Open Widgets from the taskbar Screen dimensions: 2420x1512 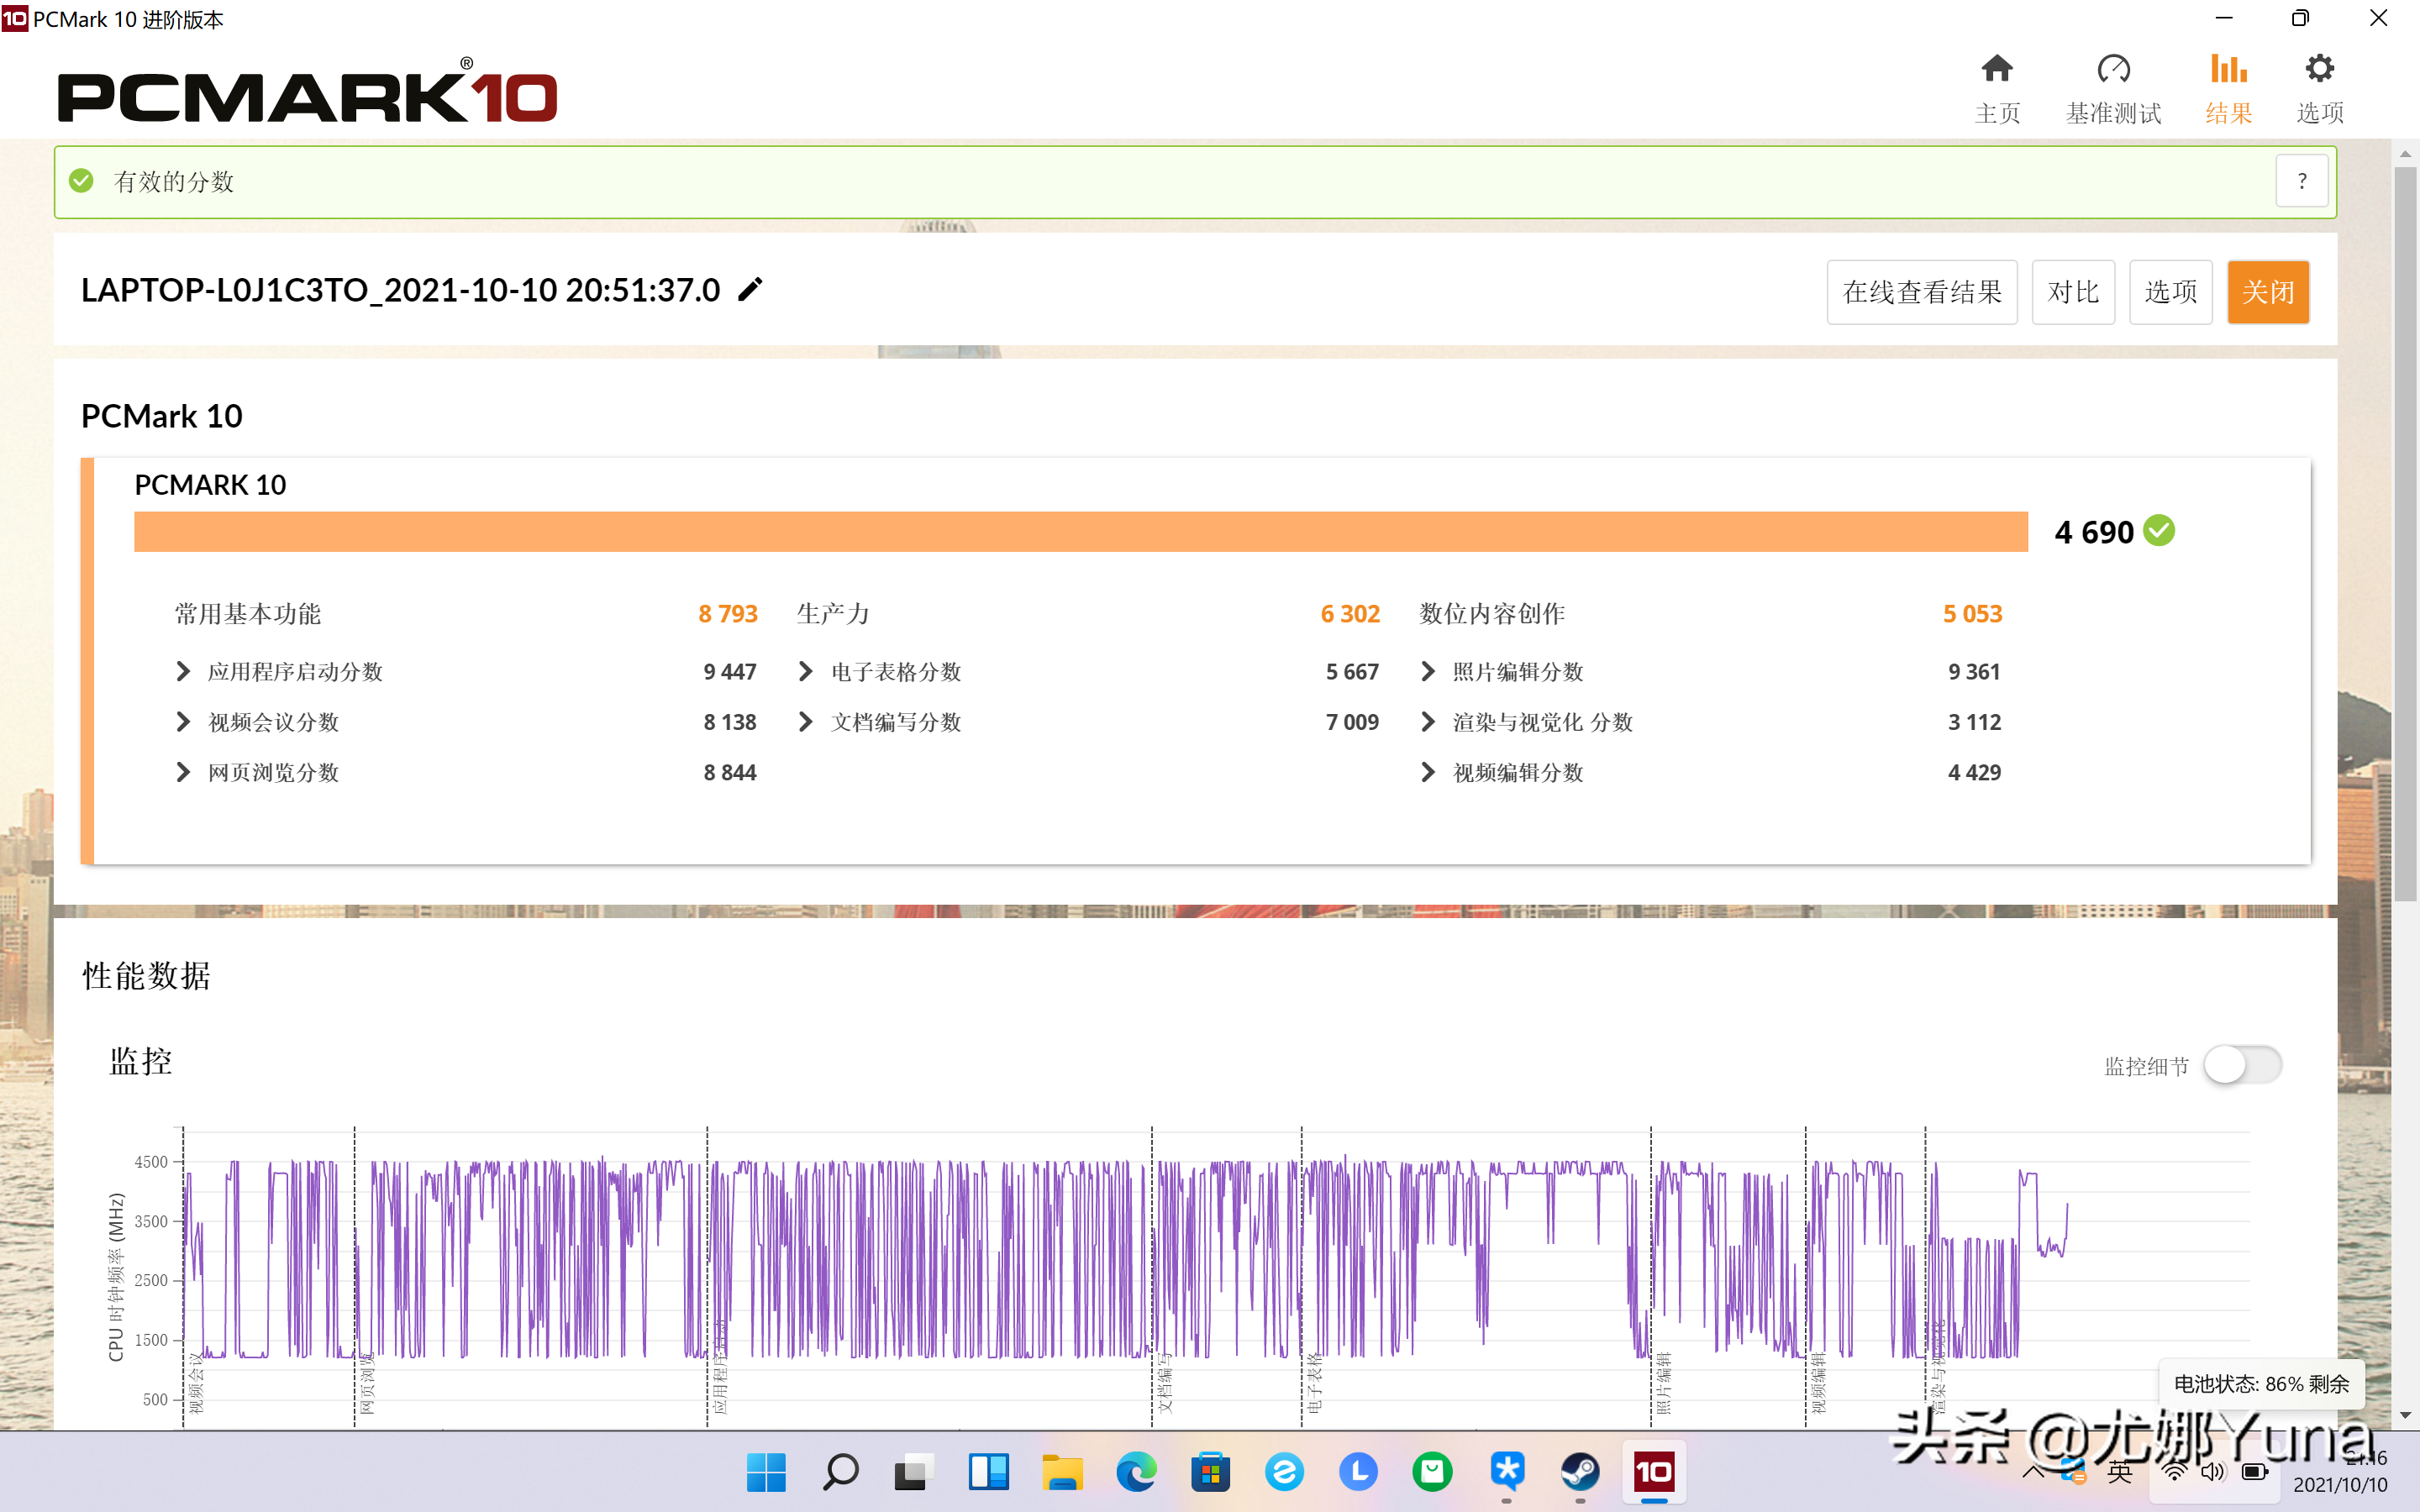tap(988, 1471)
